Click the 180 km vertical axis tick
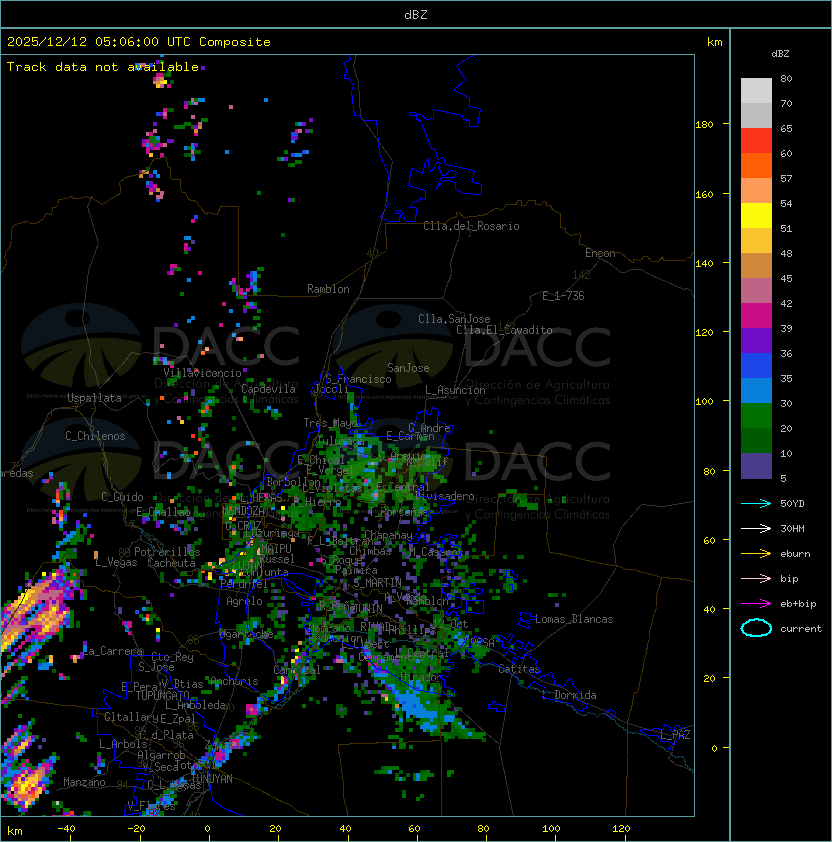The height and width of the screenshot is (842, 832). [704, 125]
